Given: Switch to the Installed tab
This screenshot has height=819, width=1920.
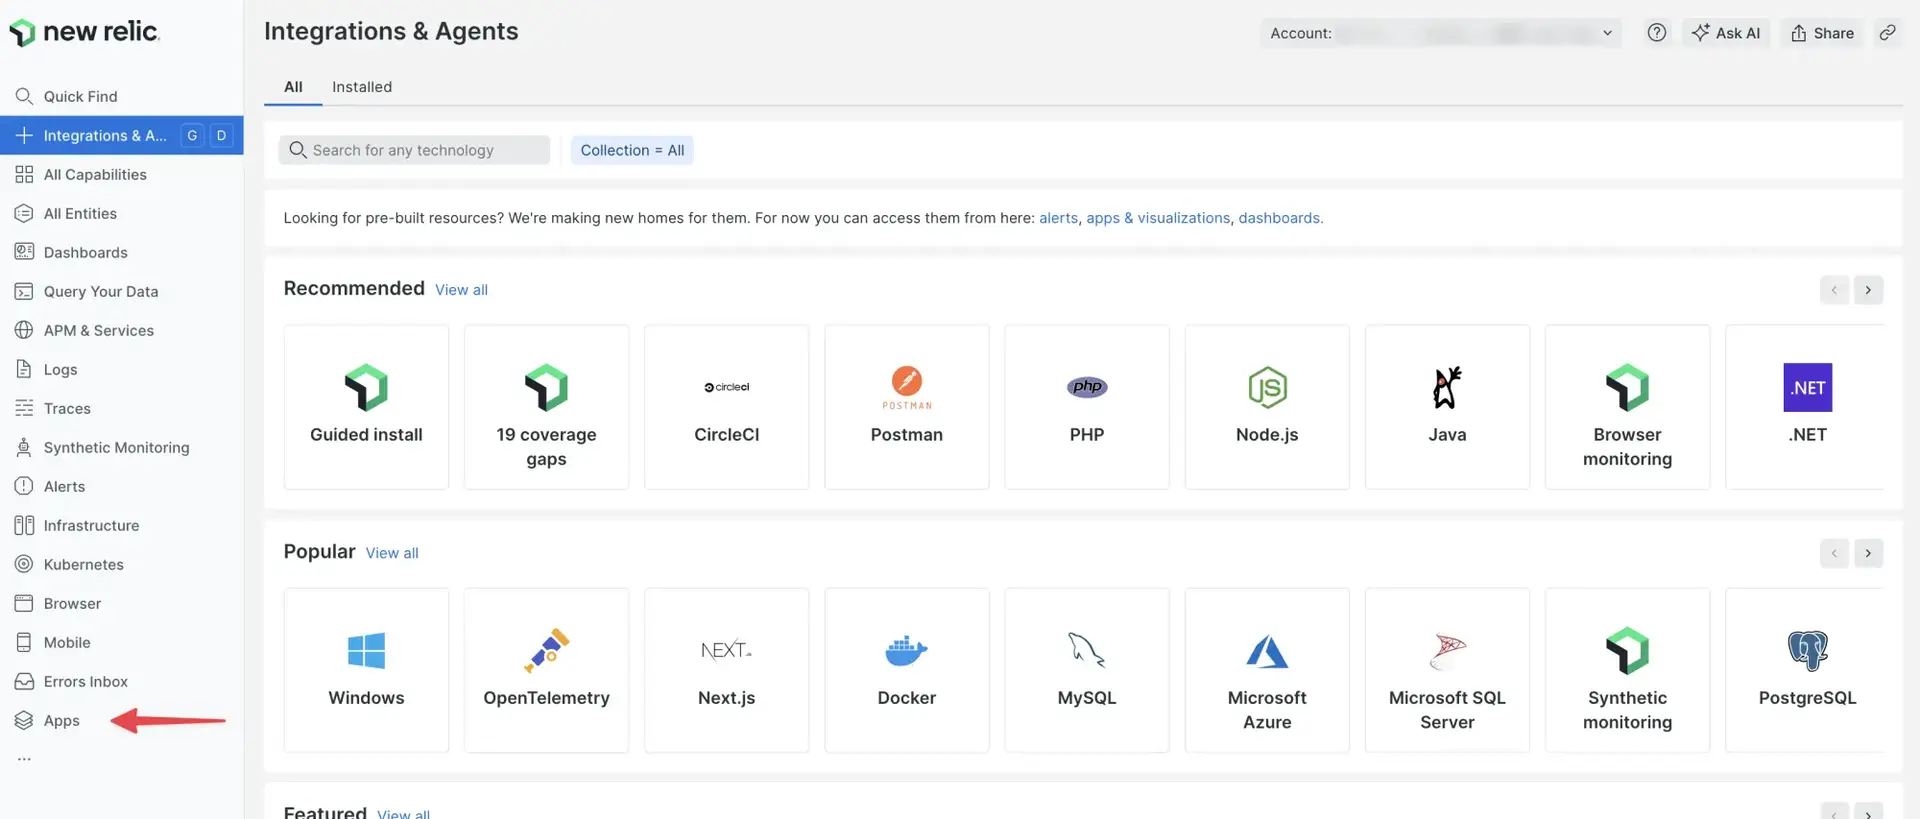Looking at the screenshot, I should (x=362, y=87).
